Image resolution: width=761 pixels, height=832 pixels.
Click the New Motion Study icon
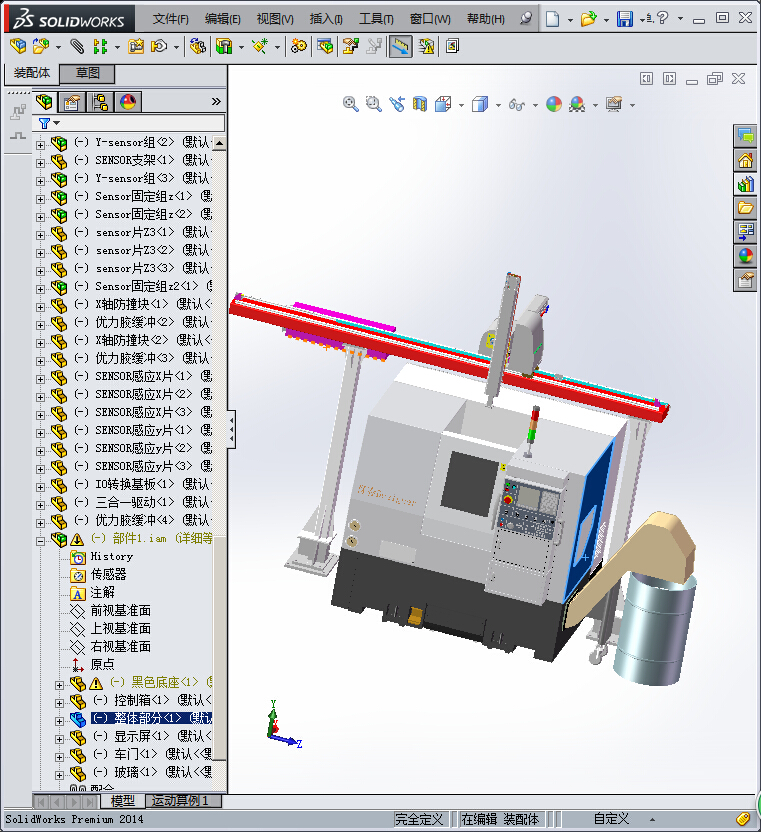(299, 47)
